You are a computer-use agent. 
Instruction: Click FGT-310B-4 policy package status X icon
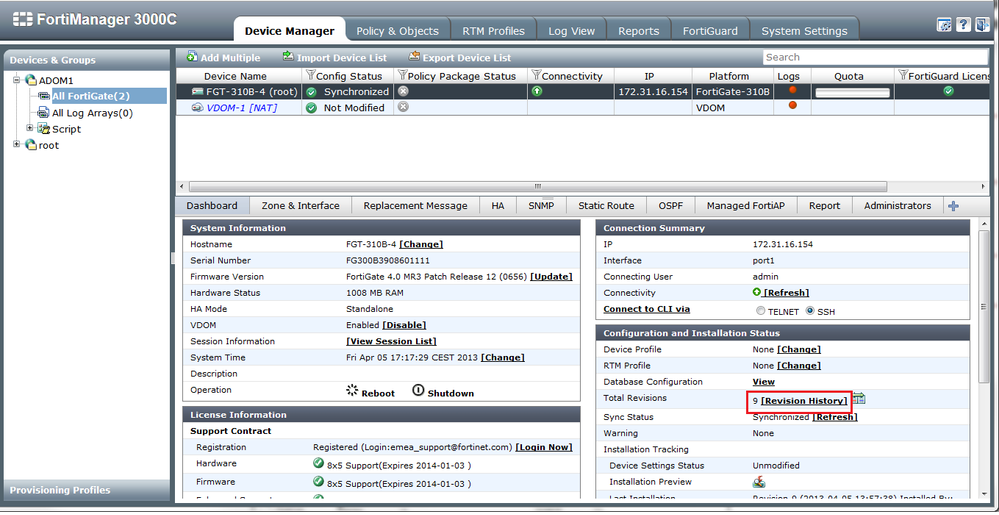pos(403,91)
